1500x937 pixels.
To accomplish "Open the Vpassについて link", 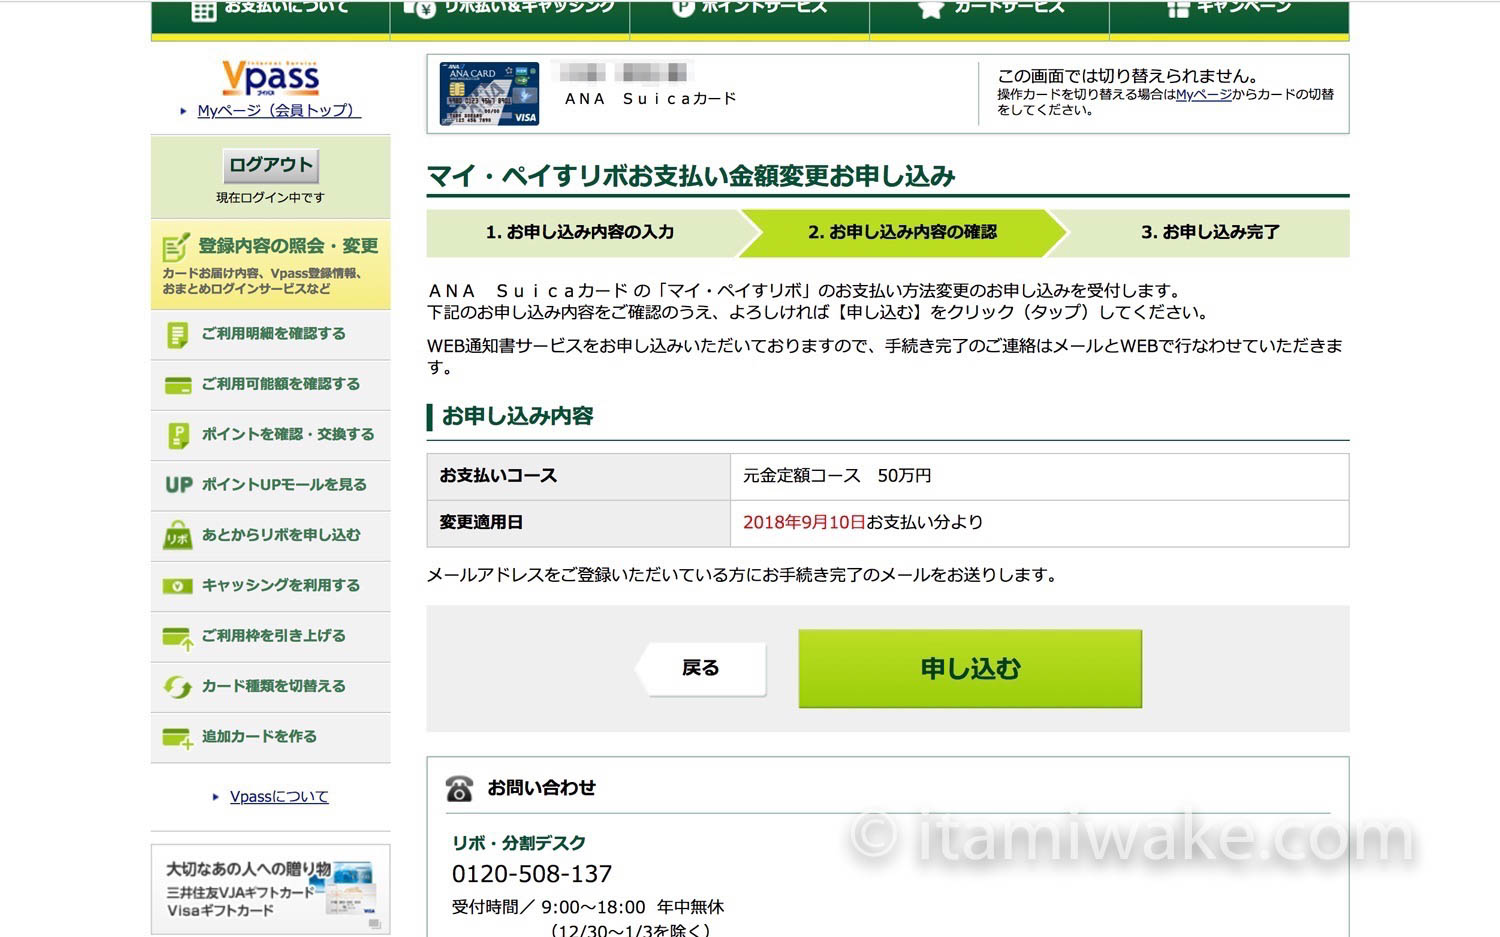I will click(279, 796).
